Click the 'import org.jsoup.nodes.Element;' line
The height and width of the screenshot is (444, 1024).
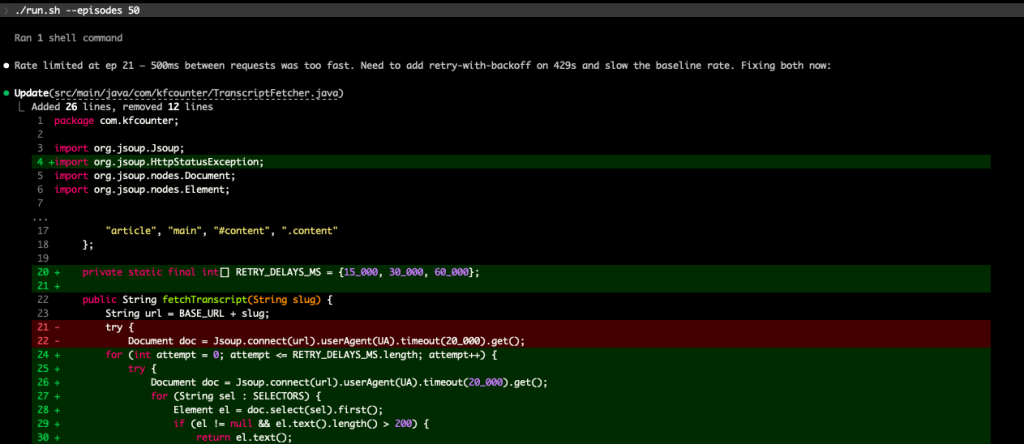(x=142, y=189)
